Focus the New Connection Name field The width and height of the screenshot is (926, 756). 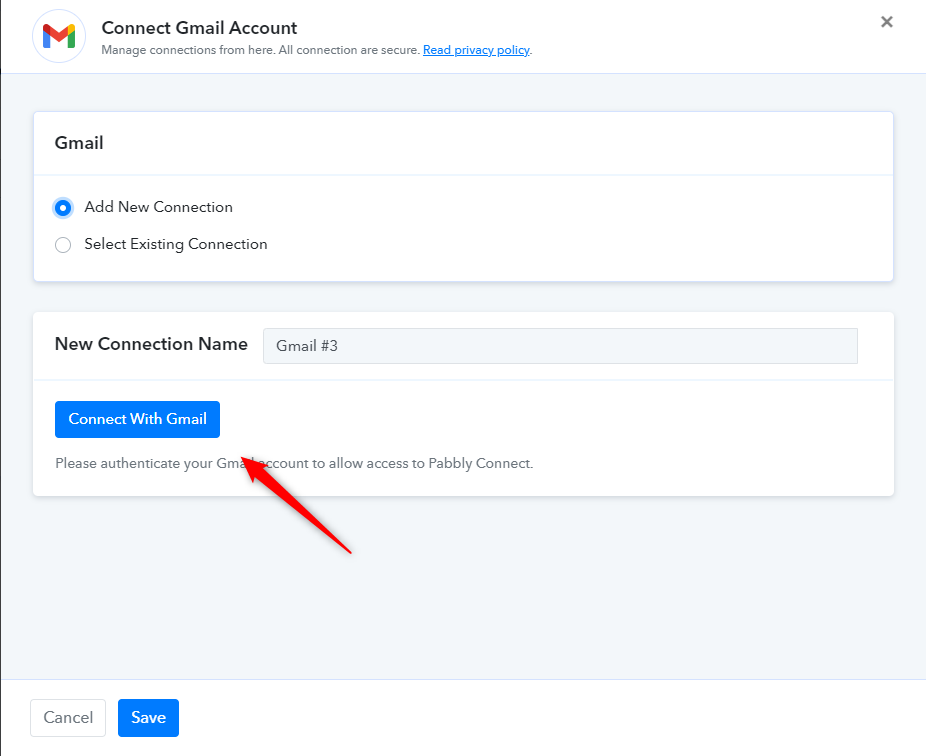click(560, 346)
